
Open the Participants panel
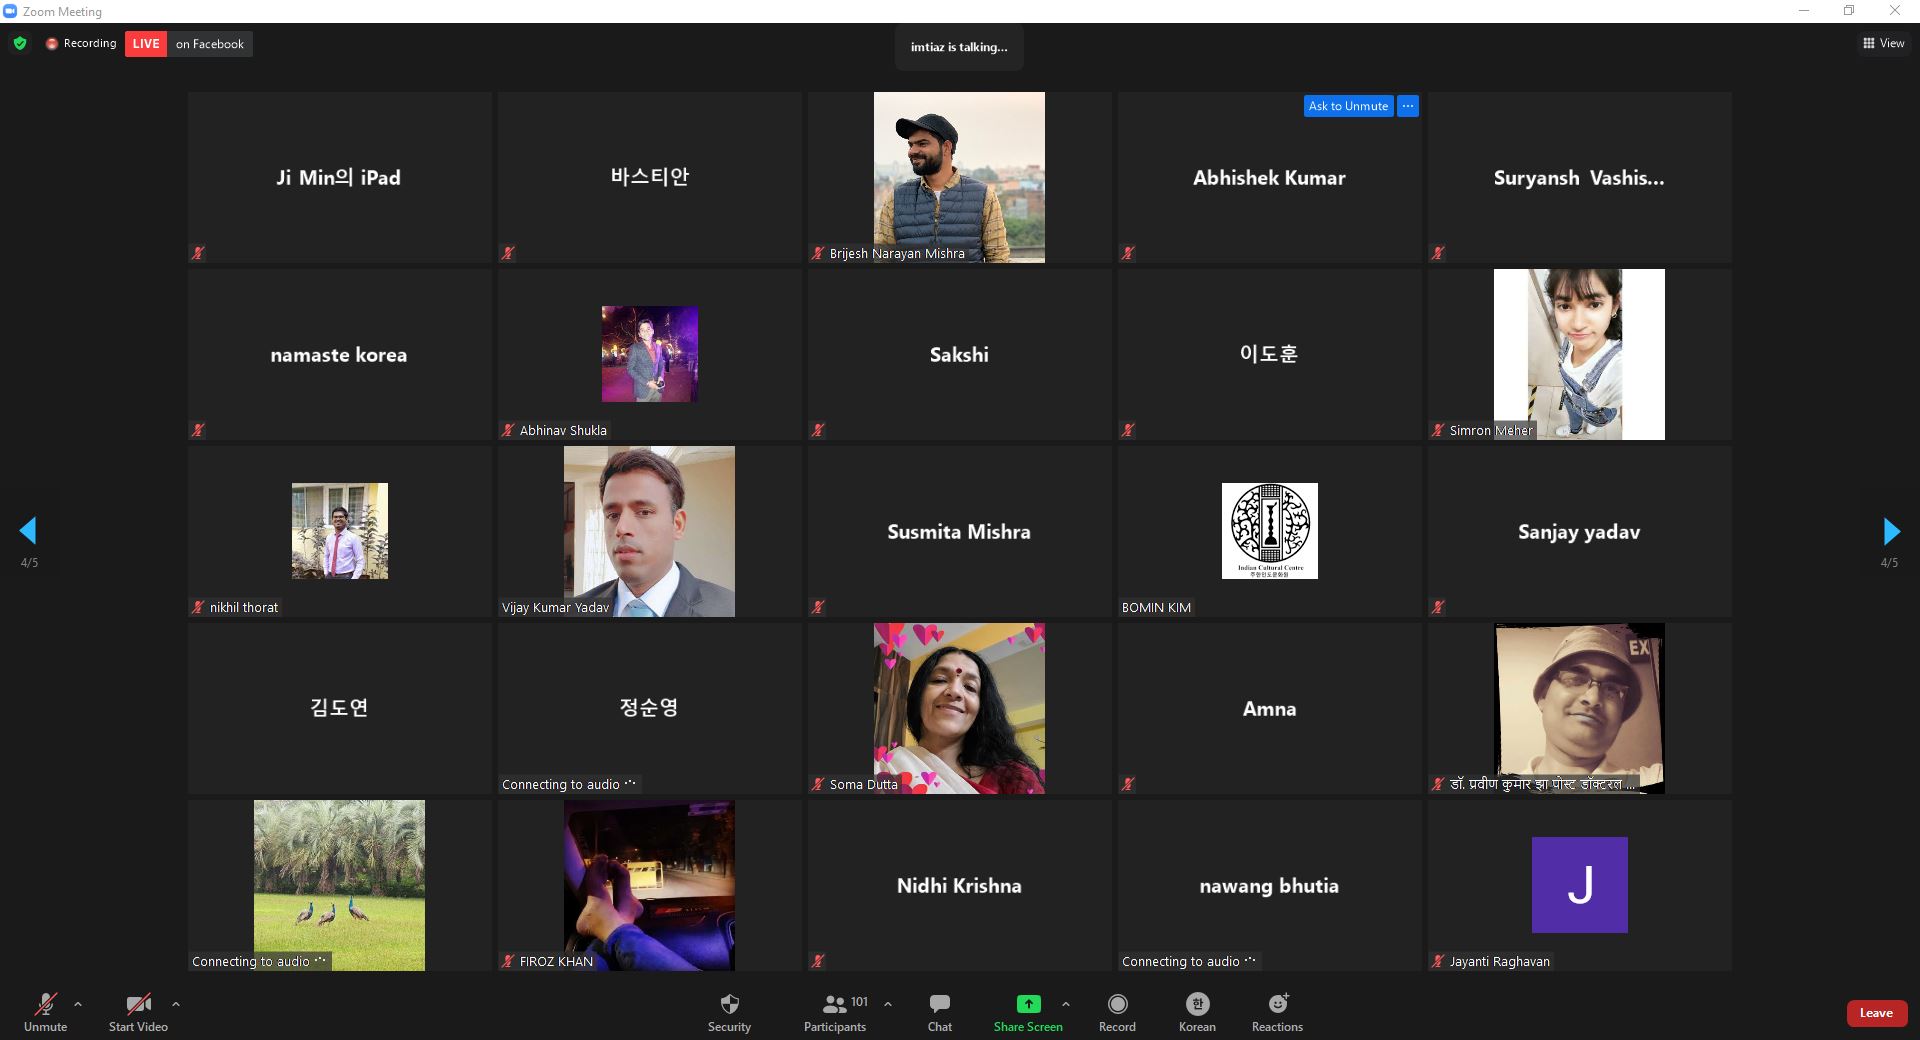(835, 1004)
